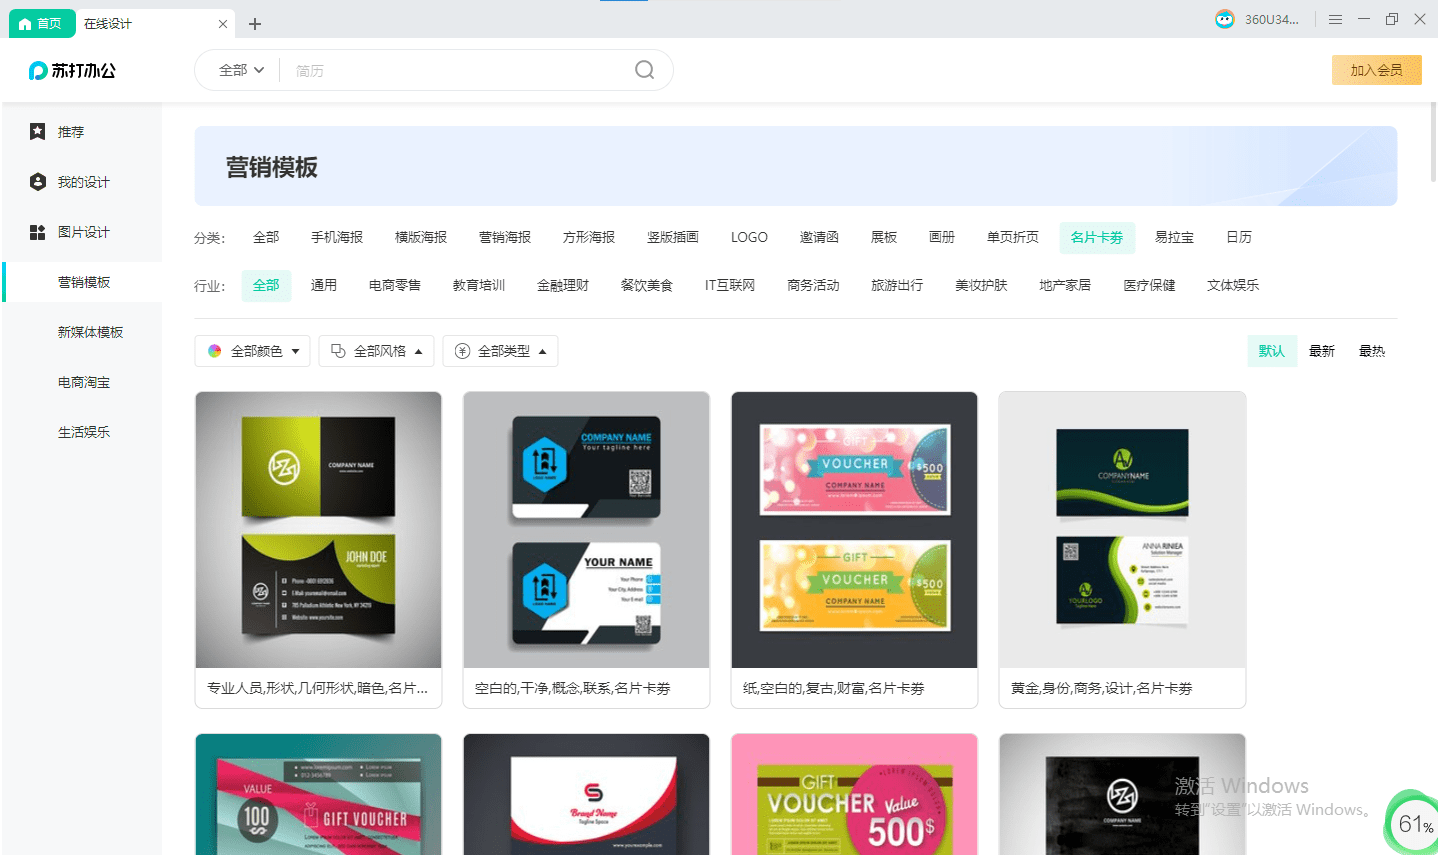
Task: Filter industry by 文体娱乐
Action: pos(1233,285)
